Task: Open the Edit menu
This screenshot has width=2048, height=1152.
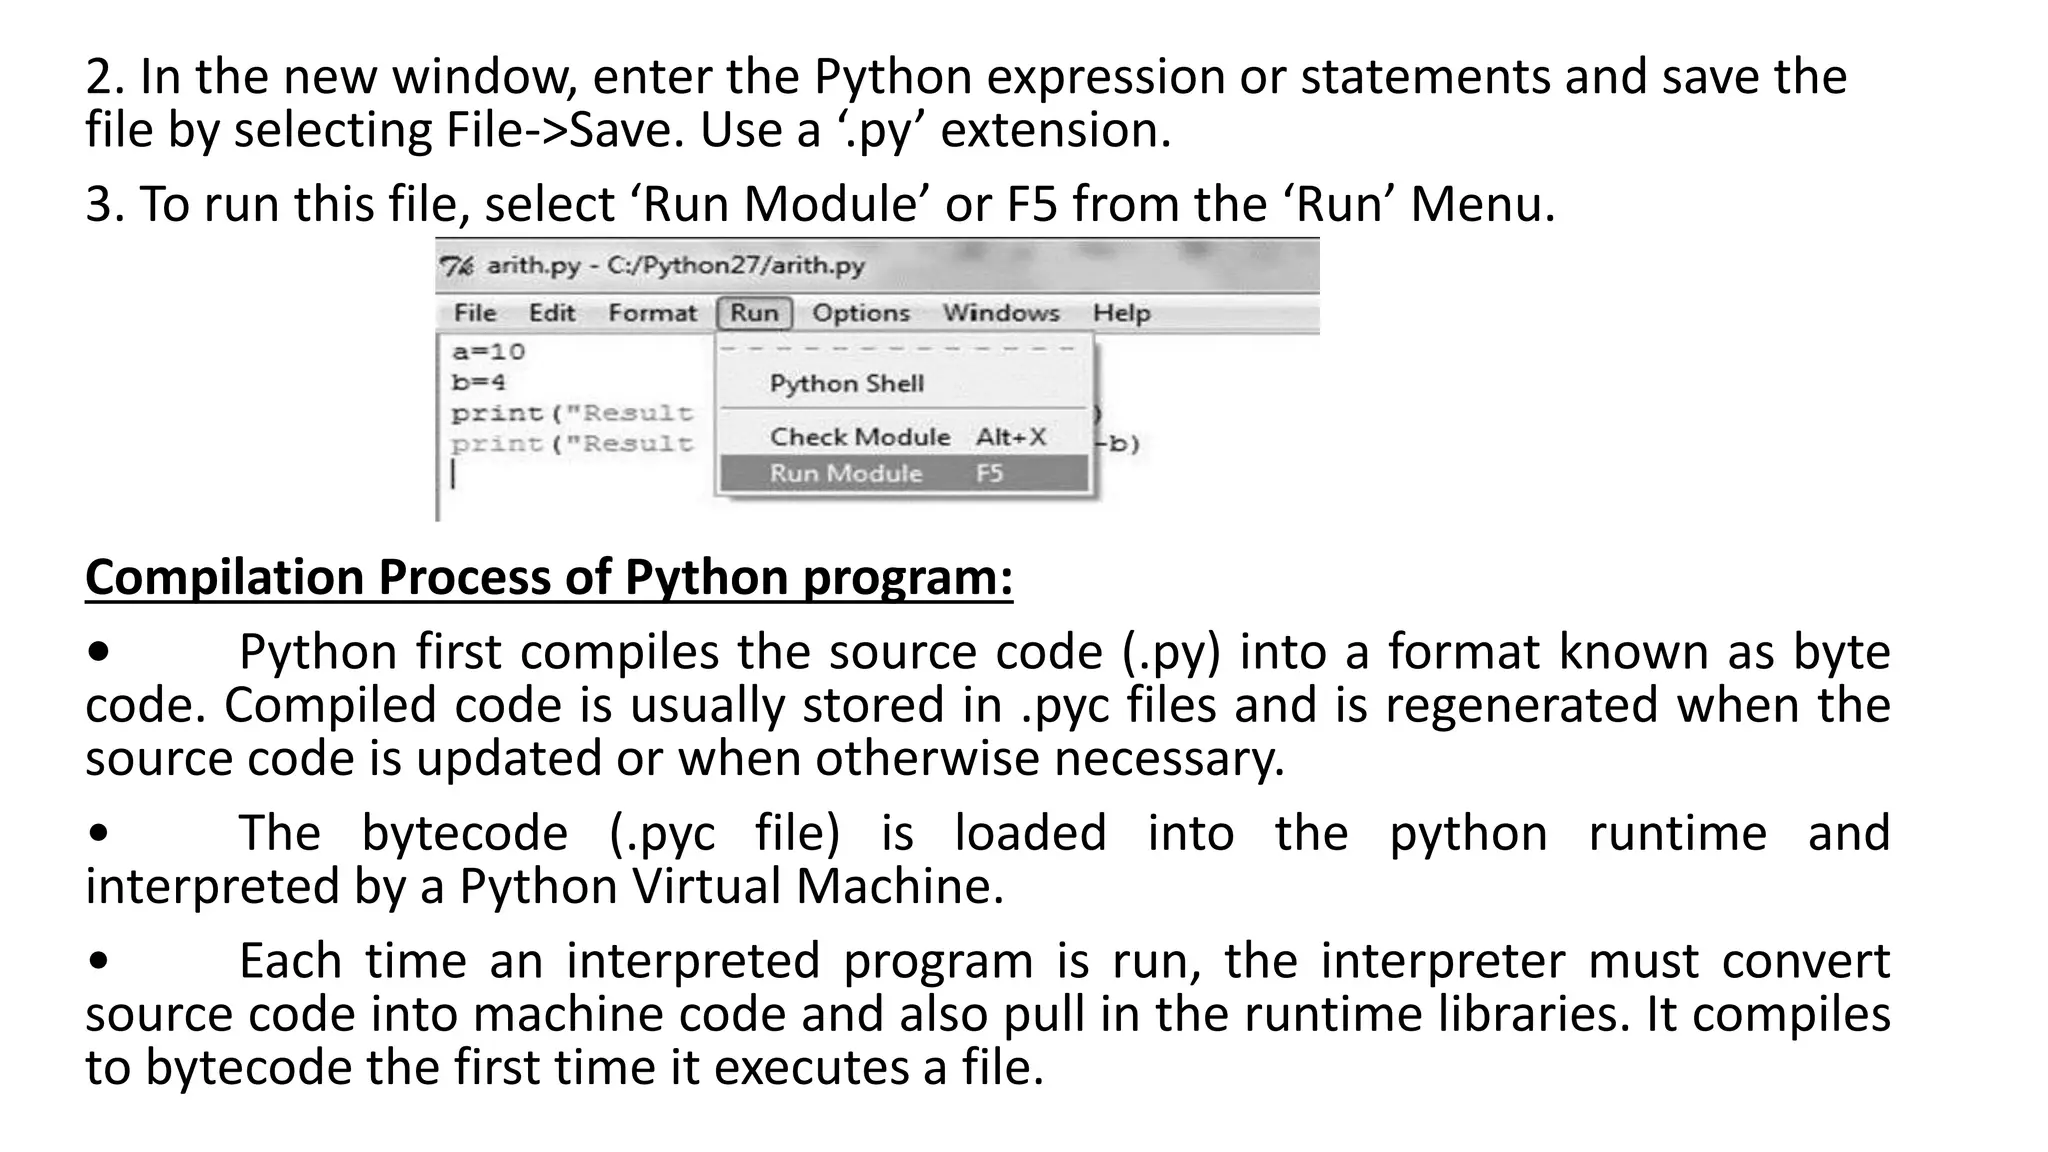Action: point(552,313)
